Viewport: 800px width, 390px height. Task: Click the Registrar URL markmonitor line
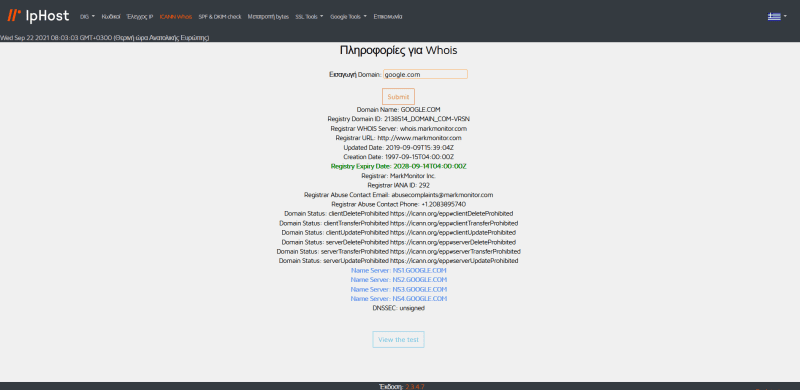point(398,138)
